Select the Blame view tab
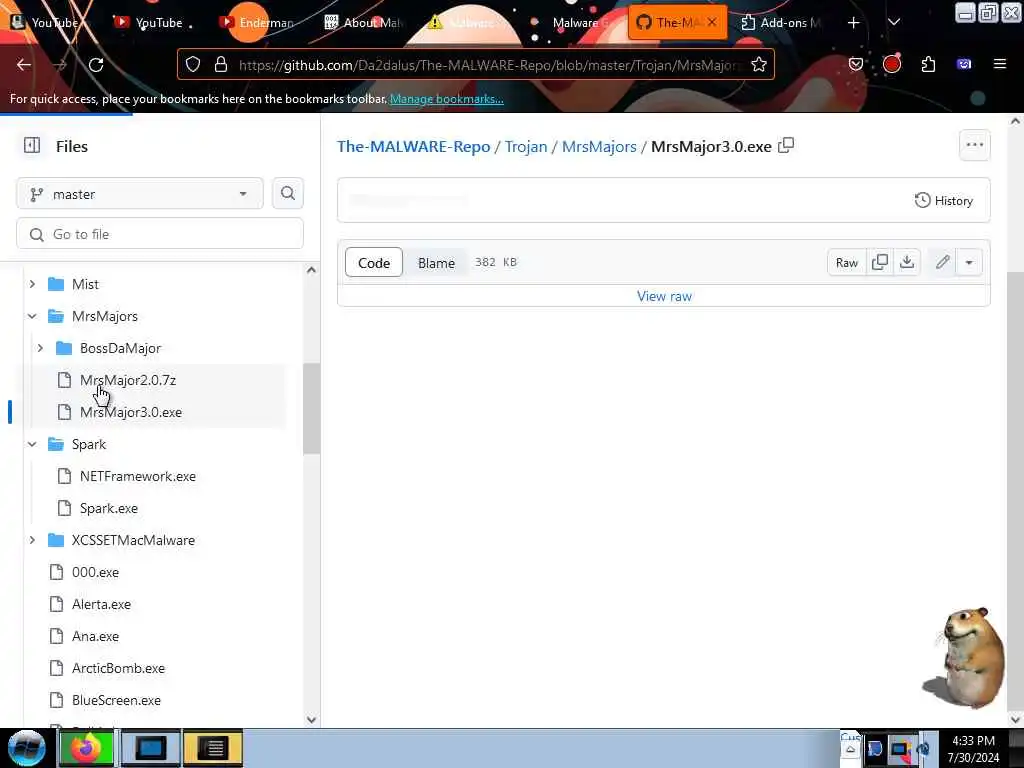The image size is (1024, 768). [436, 263]
